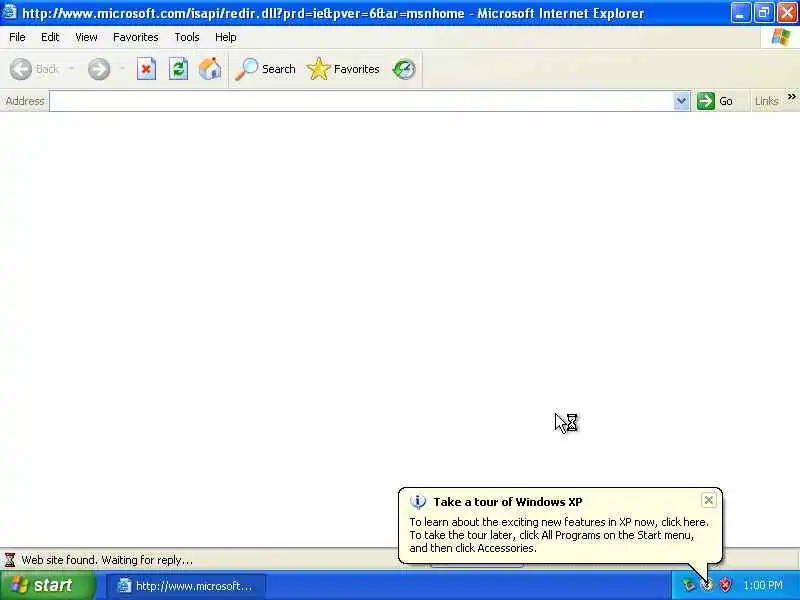Open the Help menu

click(226, 37)
